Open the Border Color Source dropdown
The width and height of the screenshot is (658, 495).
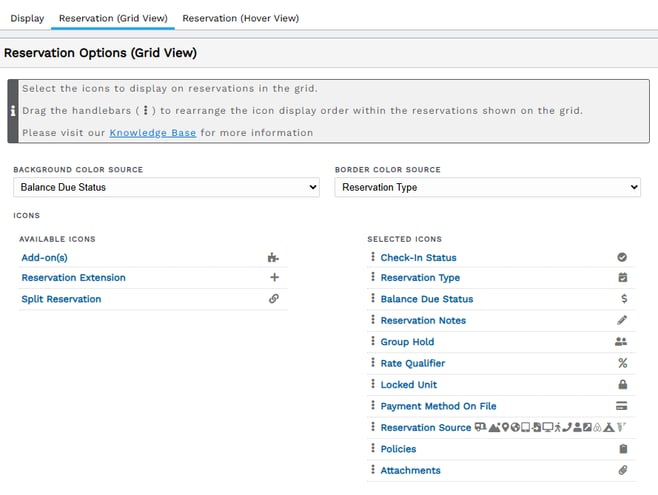click(488, 187)
